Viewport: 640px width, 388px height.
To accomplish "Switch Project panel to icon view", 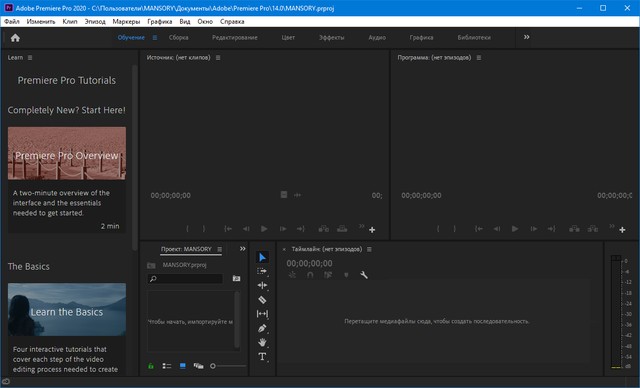I will pyautogui.click(x=182, y=366).
